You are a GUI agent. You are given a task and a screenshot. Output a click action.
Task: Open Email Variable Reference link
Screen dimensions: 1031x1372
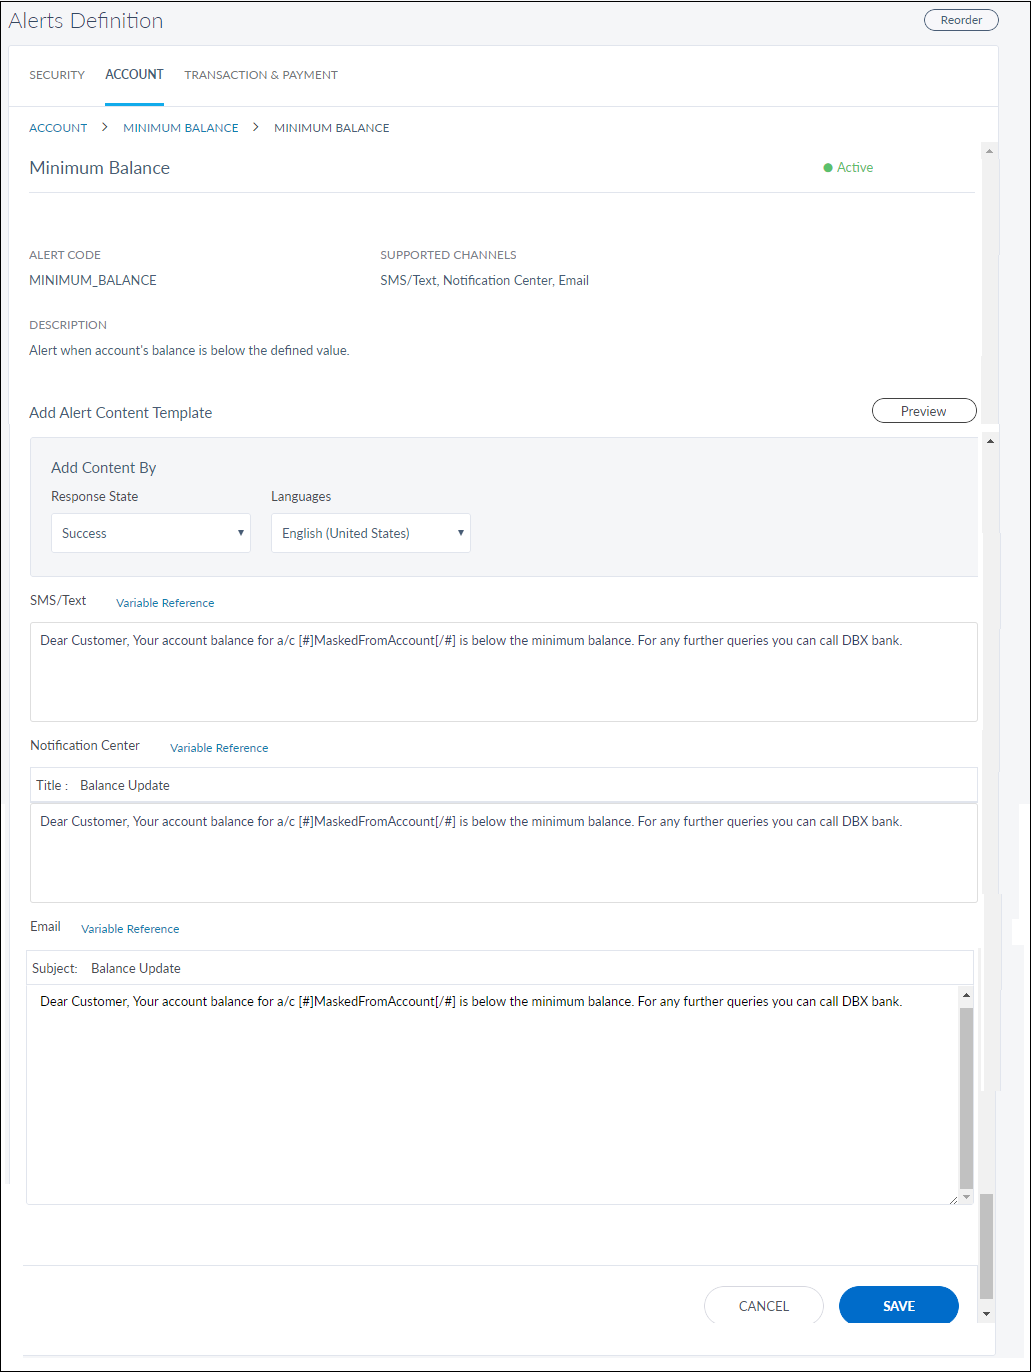coord(130,929)
